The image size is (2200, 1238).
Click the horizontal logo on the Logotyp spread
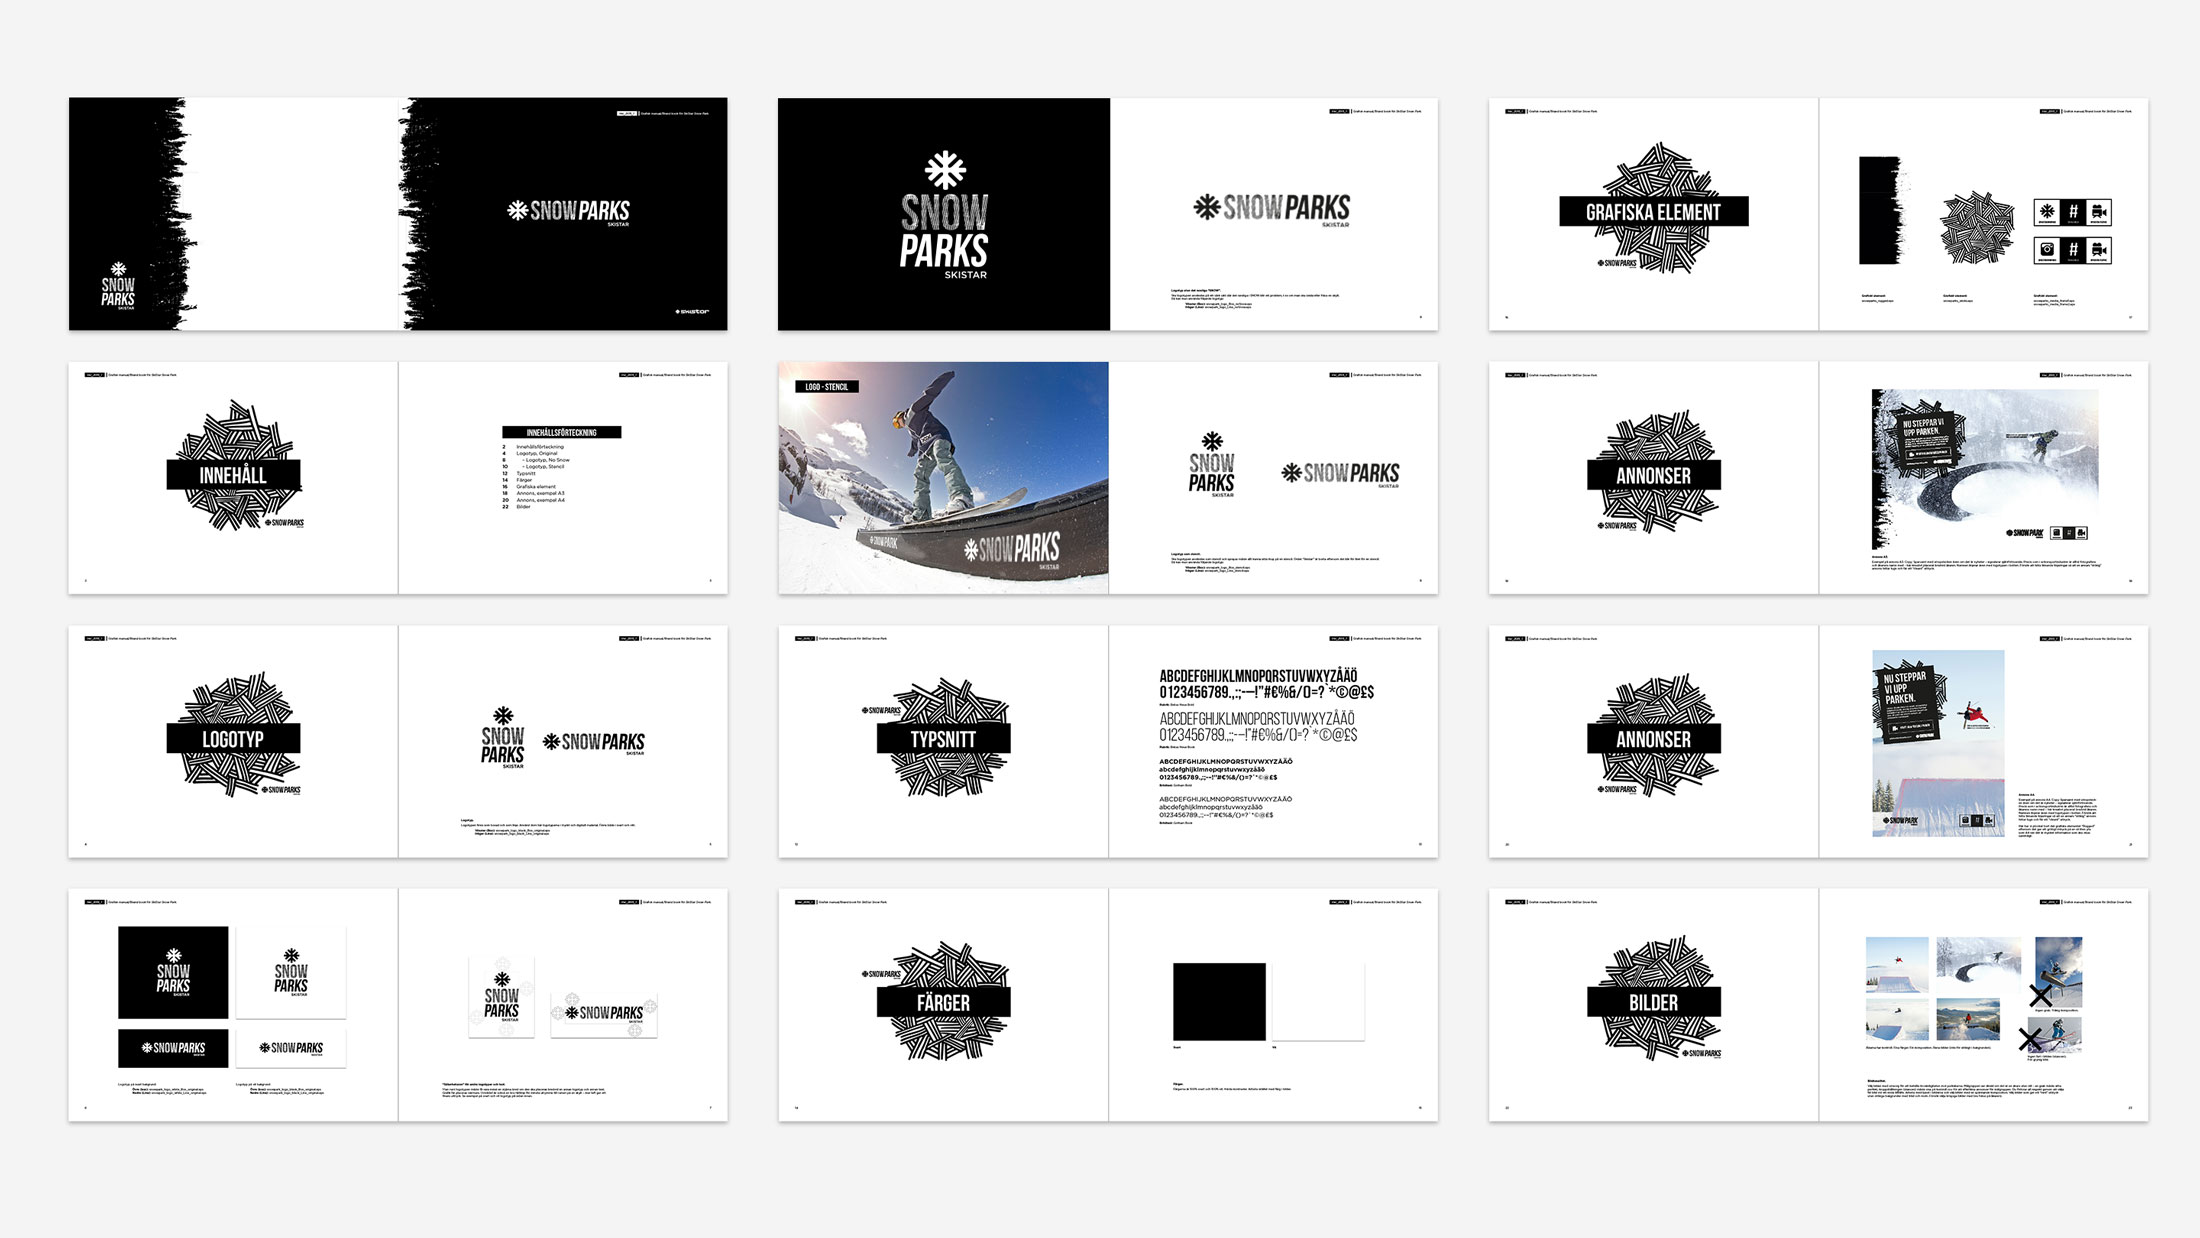pos(594,742)
